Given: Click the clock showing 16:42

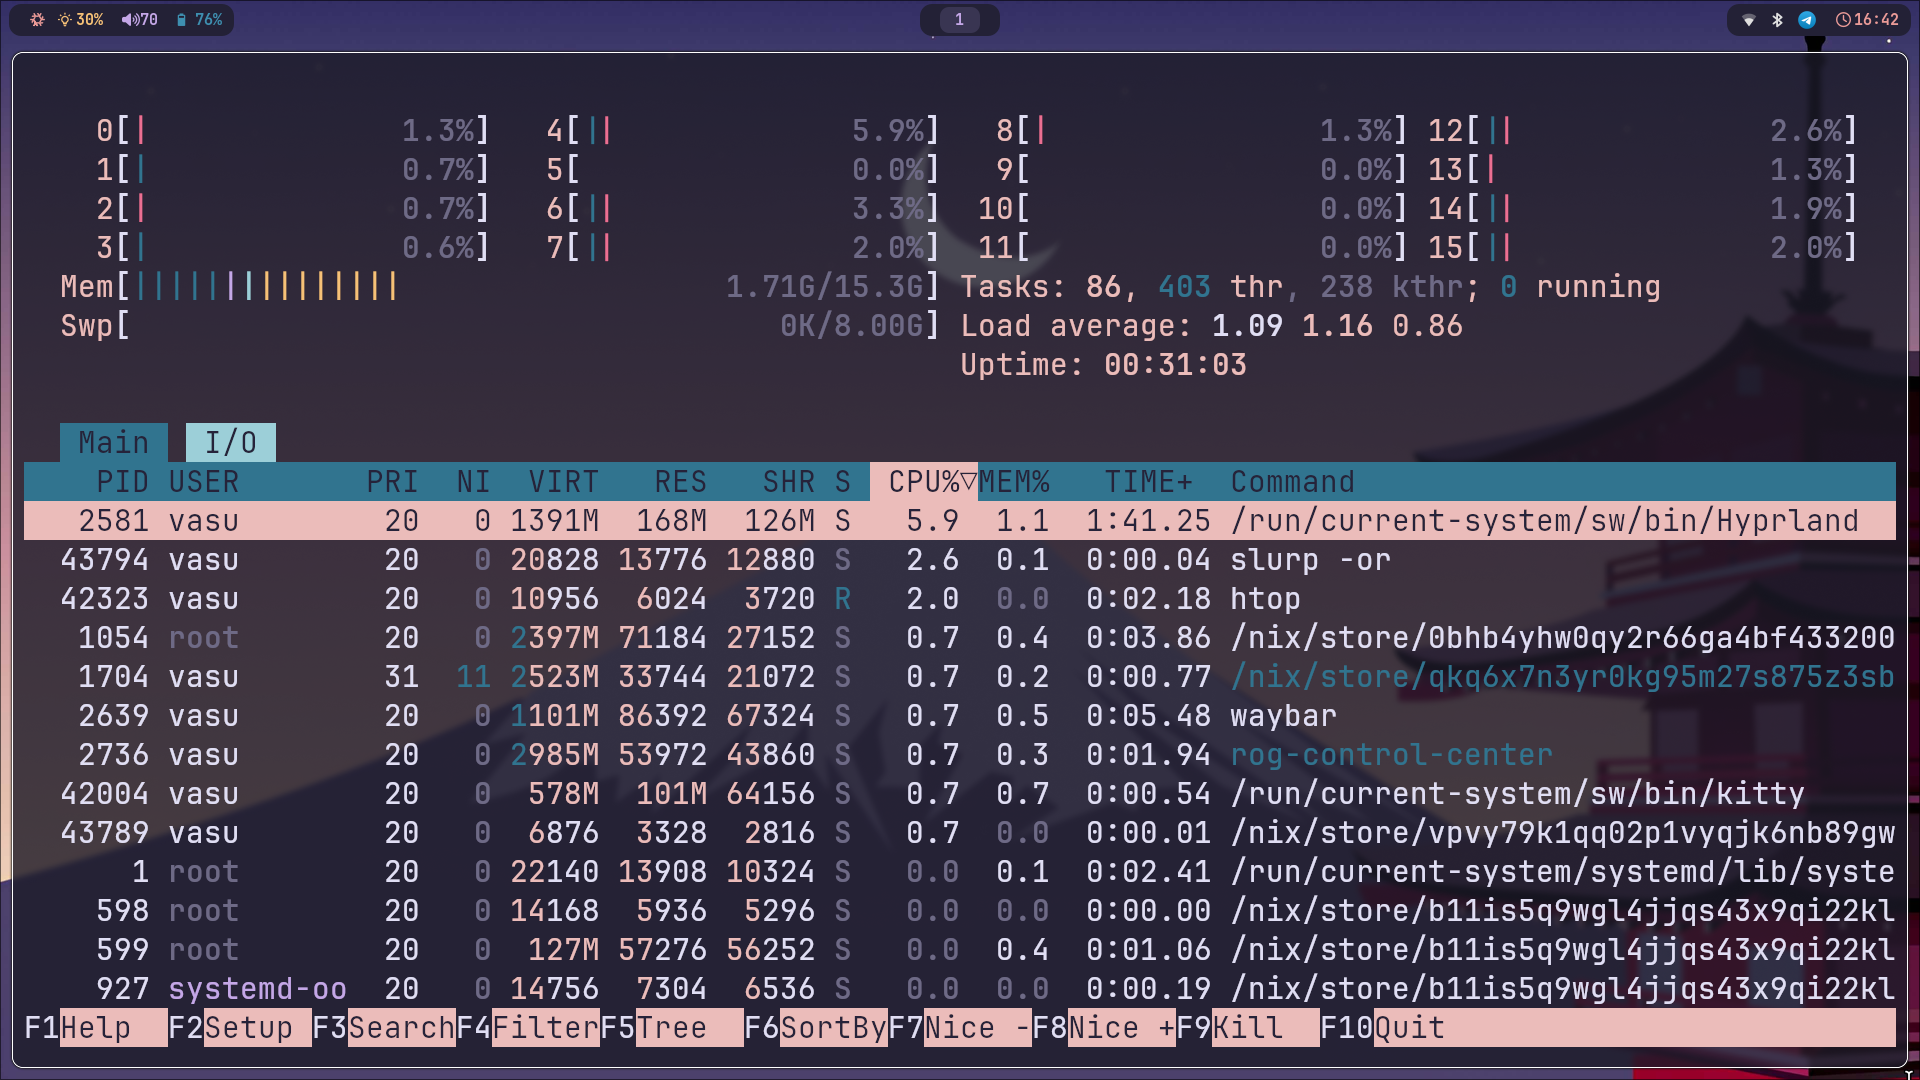Looking at the screenshot, I should [x=1867, y=20].
